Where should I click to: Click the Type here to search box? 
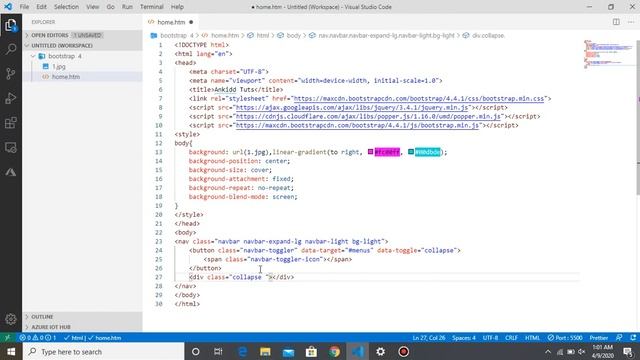point(104,351)
